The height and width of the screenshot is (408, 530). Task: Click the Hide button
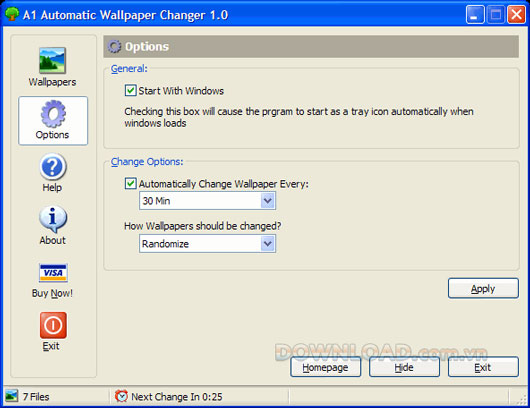click(x=404, y=367)
